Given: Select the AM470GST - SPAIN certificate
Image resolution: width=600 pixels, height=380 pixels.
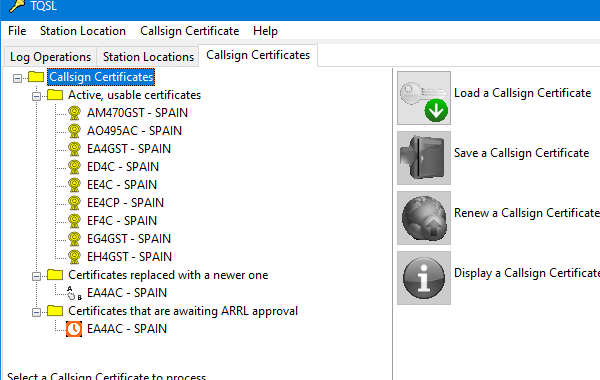Looking at the screenshot, I should tap(137, 113).
